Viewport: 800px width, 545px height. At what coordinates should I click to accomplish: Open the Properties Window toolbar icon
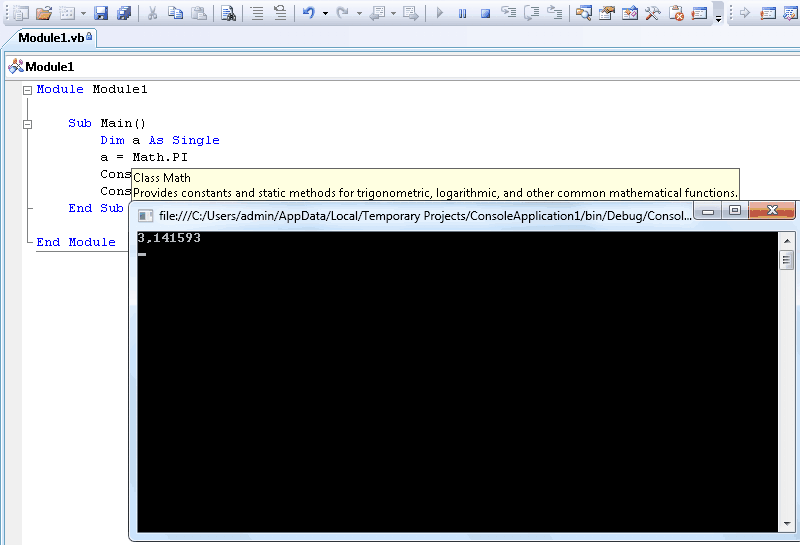point(606,13)
